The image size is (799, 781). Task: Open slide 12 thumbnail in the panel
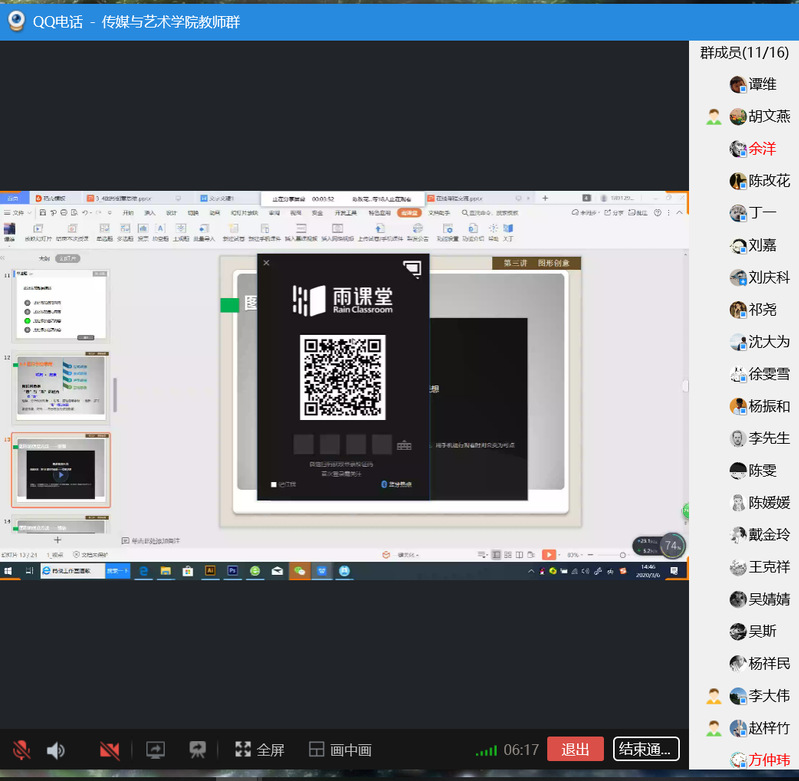point(61,387)
